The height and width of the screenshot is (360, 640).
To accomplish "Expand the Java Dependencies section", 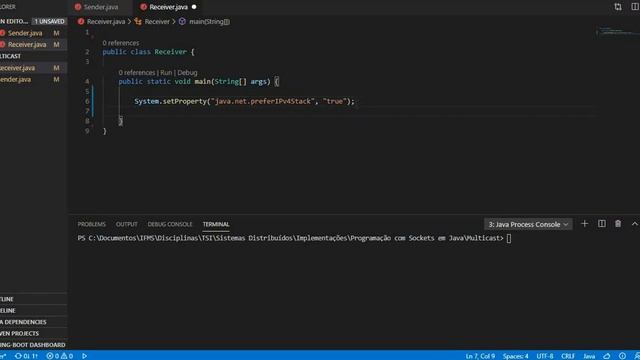I will (33, 322).
